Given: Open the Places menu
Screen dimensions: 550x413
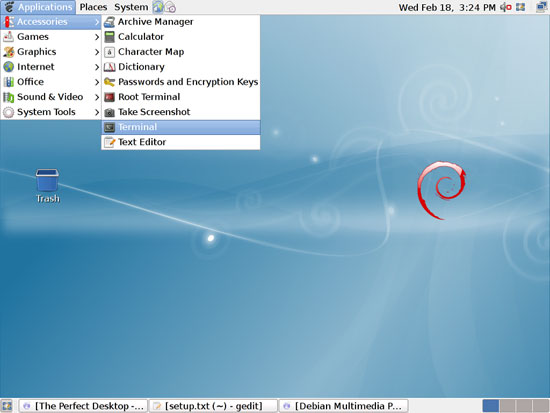Looking at the screenshot, I should point(93,7).
